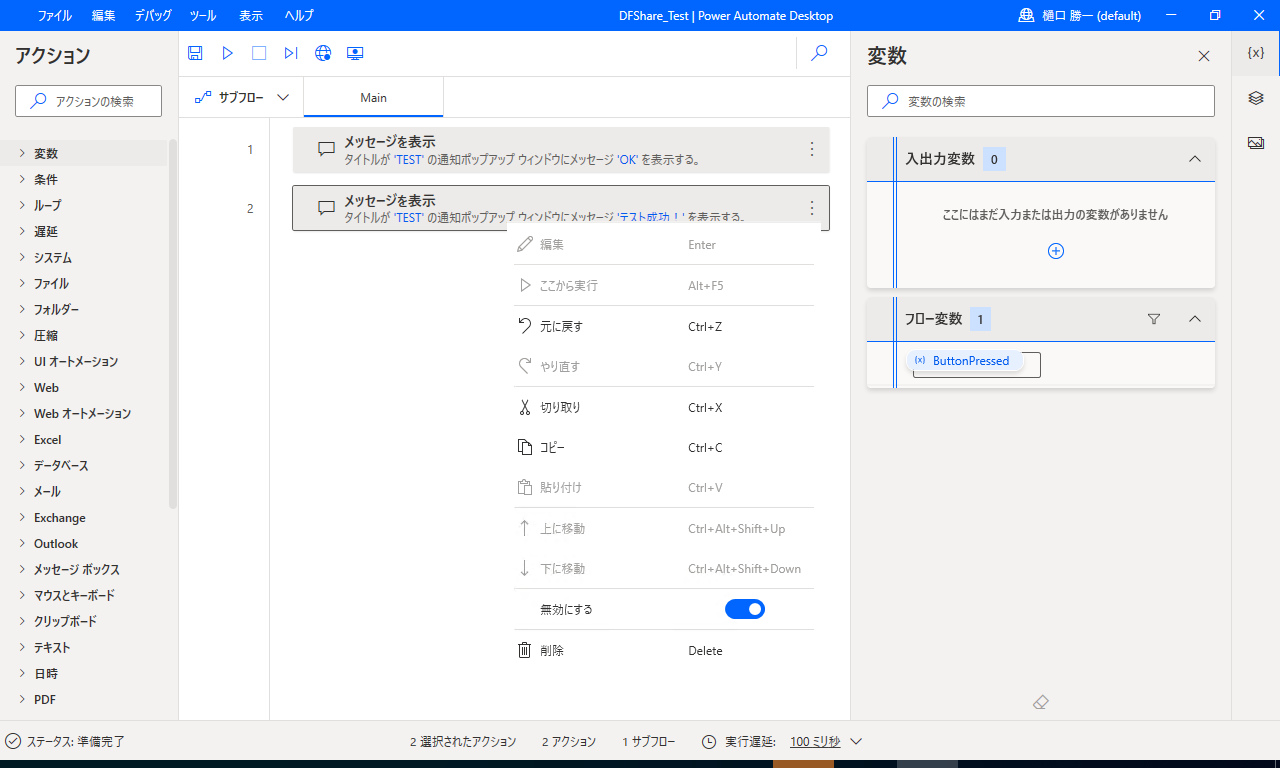The image size is (1280, 768).
Task: Filter the flow variables
Action: point(1154,319)
